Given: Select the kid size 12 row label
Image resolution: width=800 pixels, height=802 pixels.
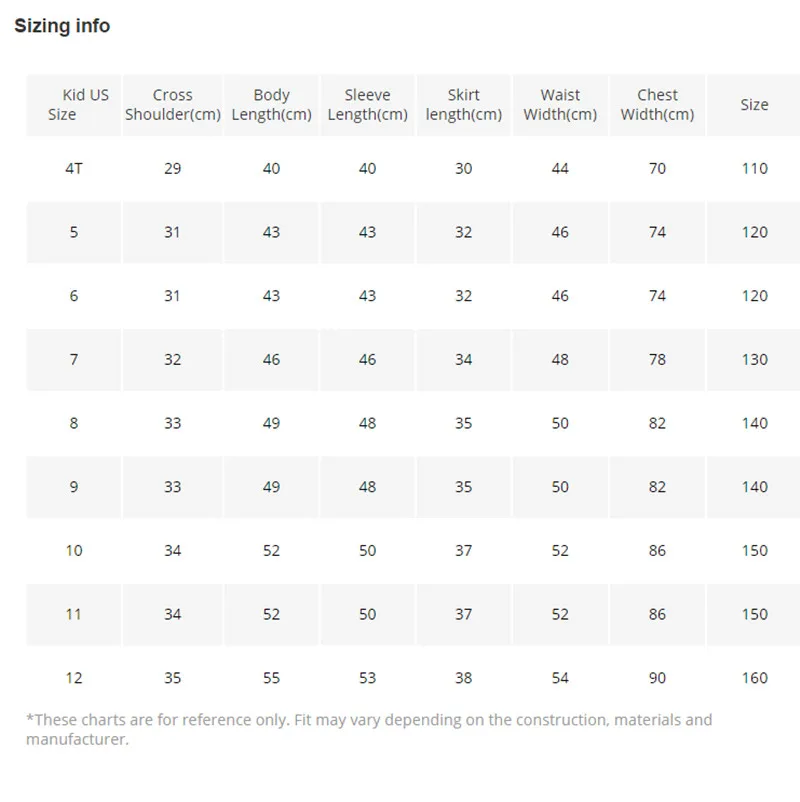Looking at the screenshot, I should (x=74, y=678).
